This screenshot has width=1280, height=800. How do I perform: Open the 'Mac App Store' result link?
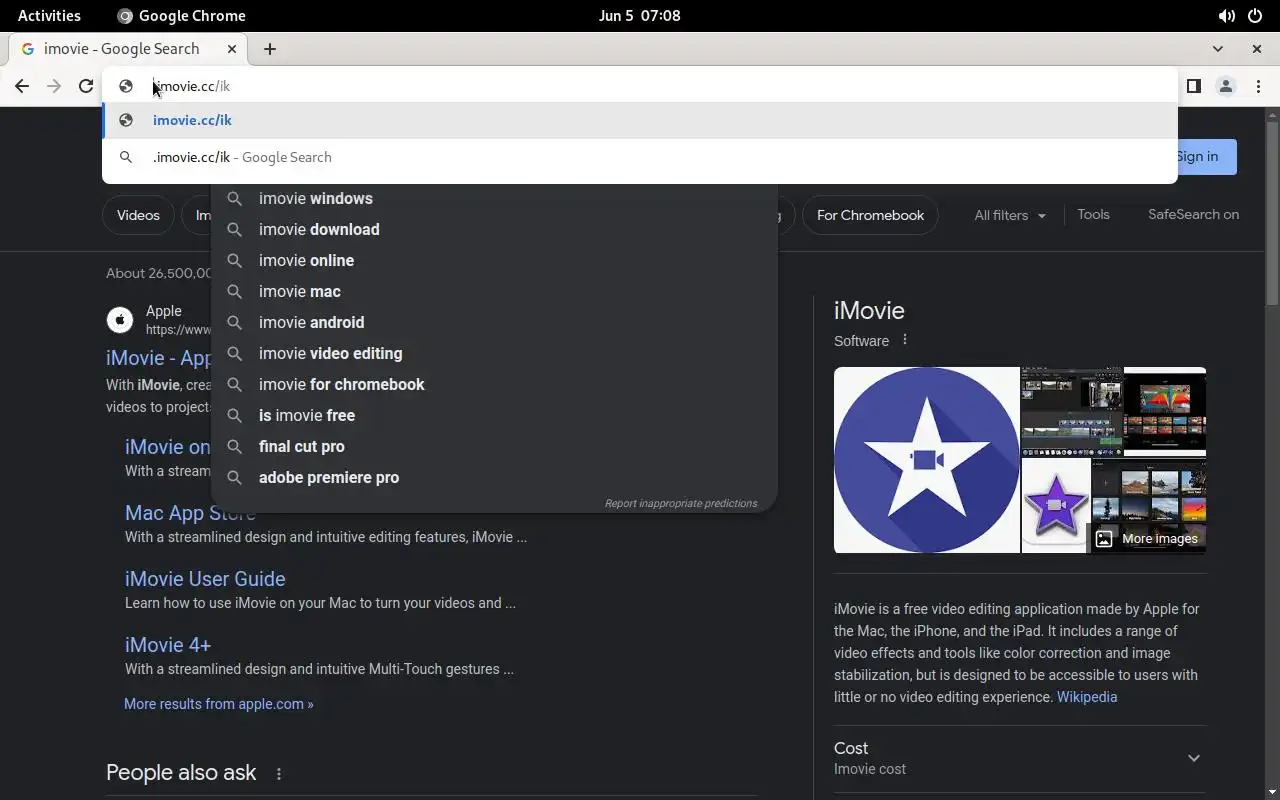[190, 513]
